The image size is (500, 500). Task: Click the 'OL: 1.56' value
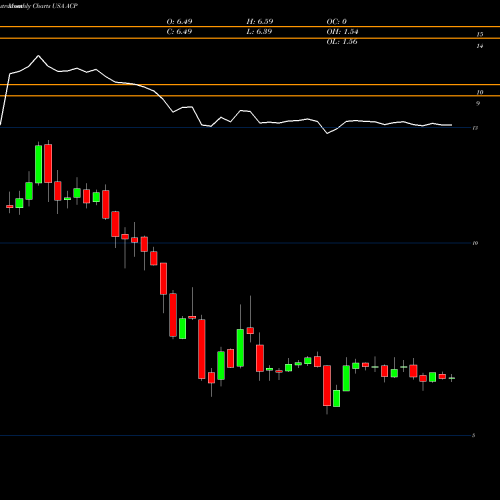(x=342, y=42)
